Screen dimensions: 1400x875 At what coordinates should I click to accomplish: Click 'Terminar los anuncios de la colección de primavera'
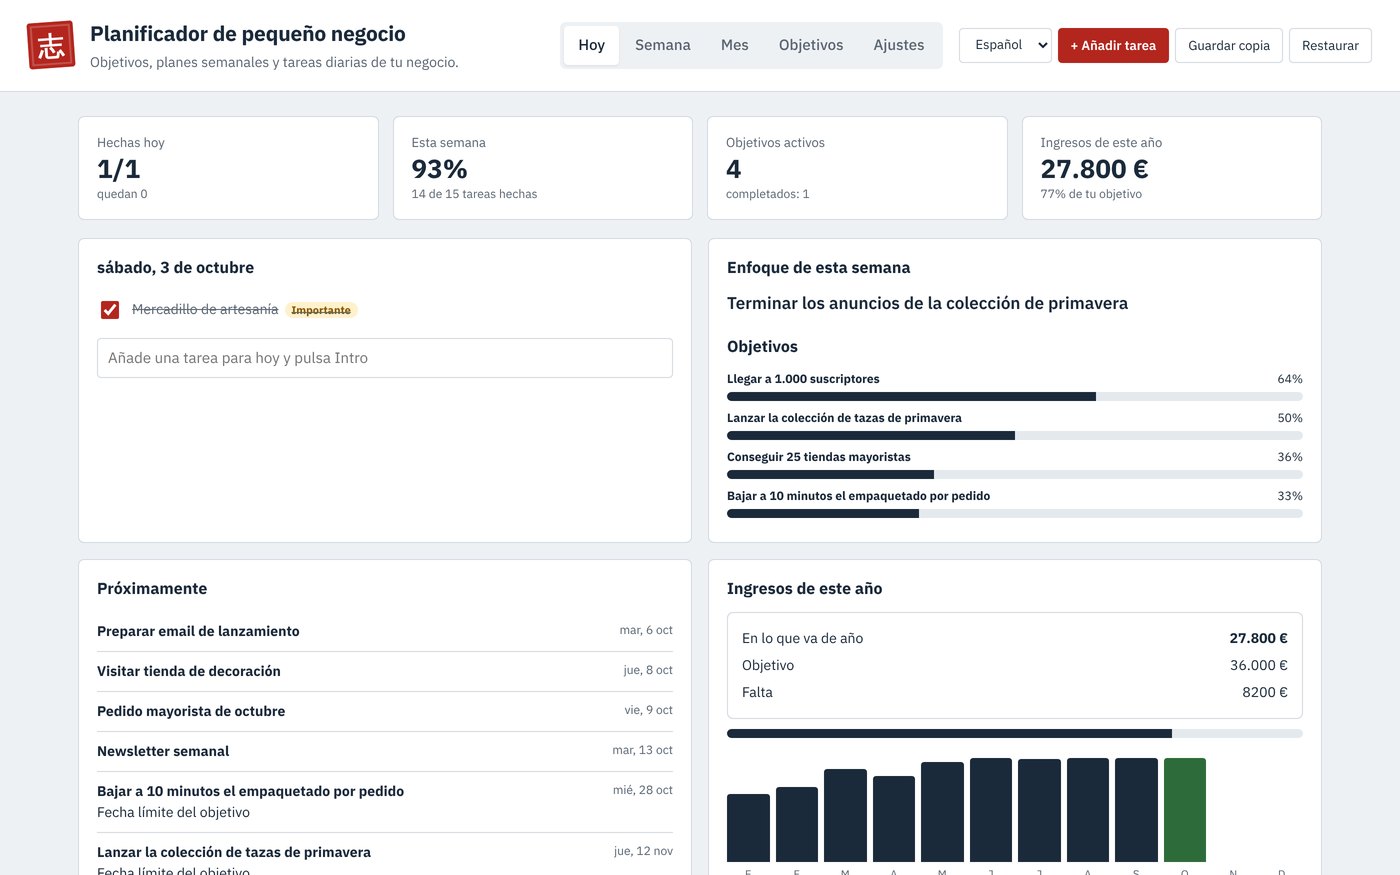click(927, 303)
